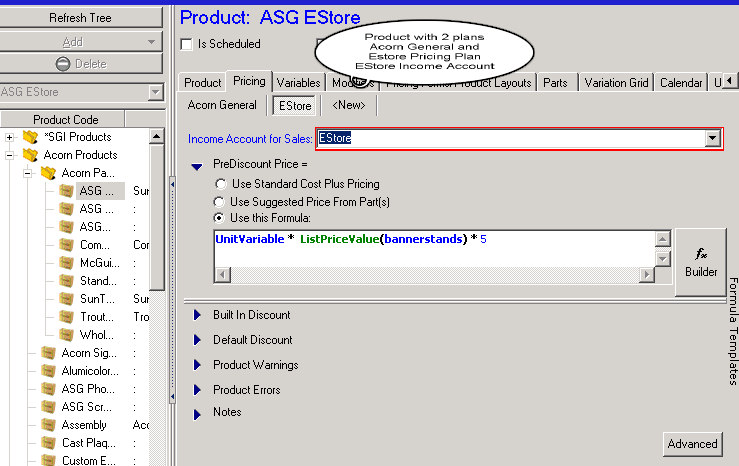Click the formula scroll-left arrow
The image size is (739, 466).
tap(222, 274)
